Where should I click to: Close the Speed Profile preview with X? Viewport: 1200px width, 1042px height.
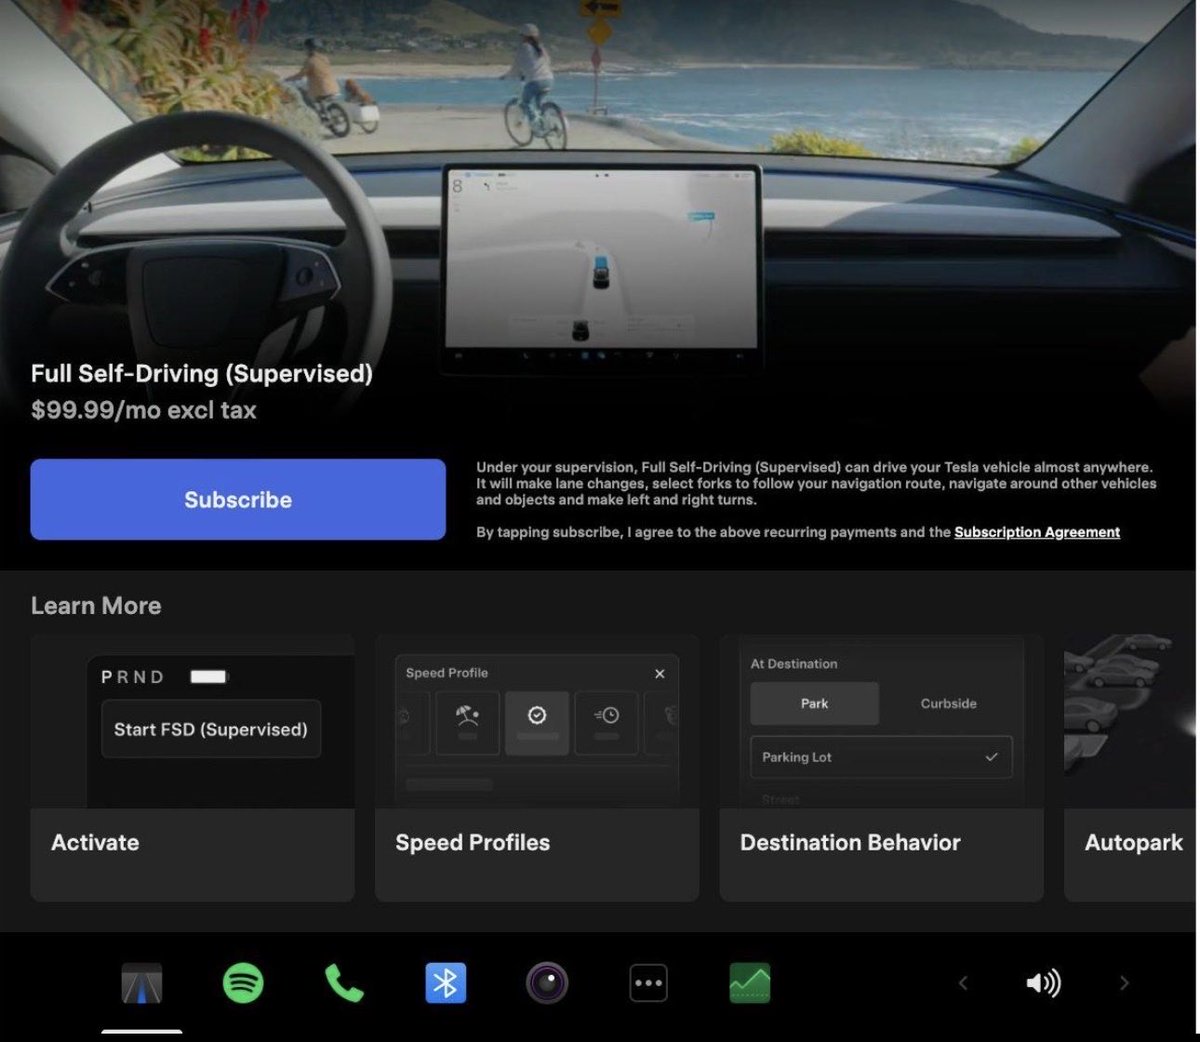click(659, 674)
